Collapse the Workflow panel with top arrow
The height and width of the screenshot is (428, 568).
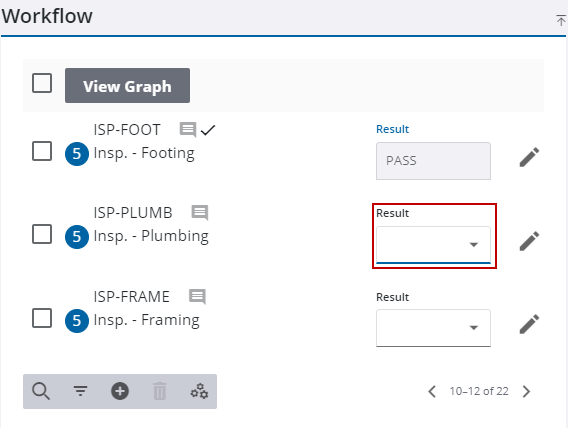click(561, 20)
